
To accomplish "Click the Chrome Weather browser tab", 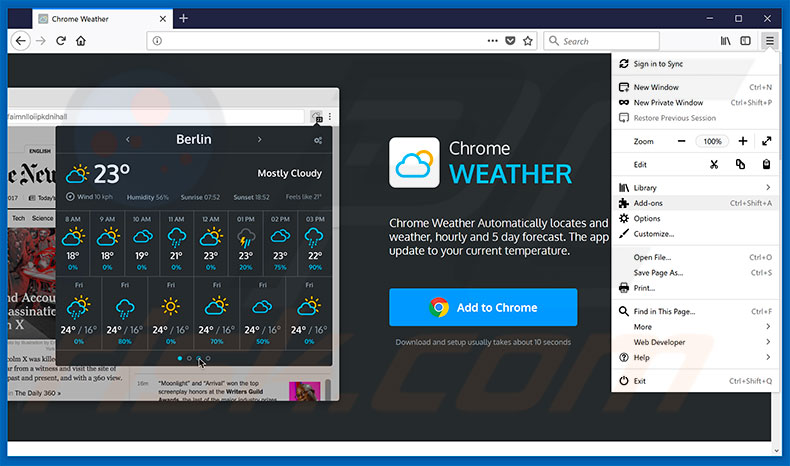I will pos(103,19).
